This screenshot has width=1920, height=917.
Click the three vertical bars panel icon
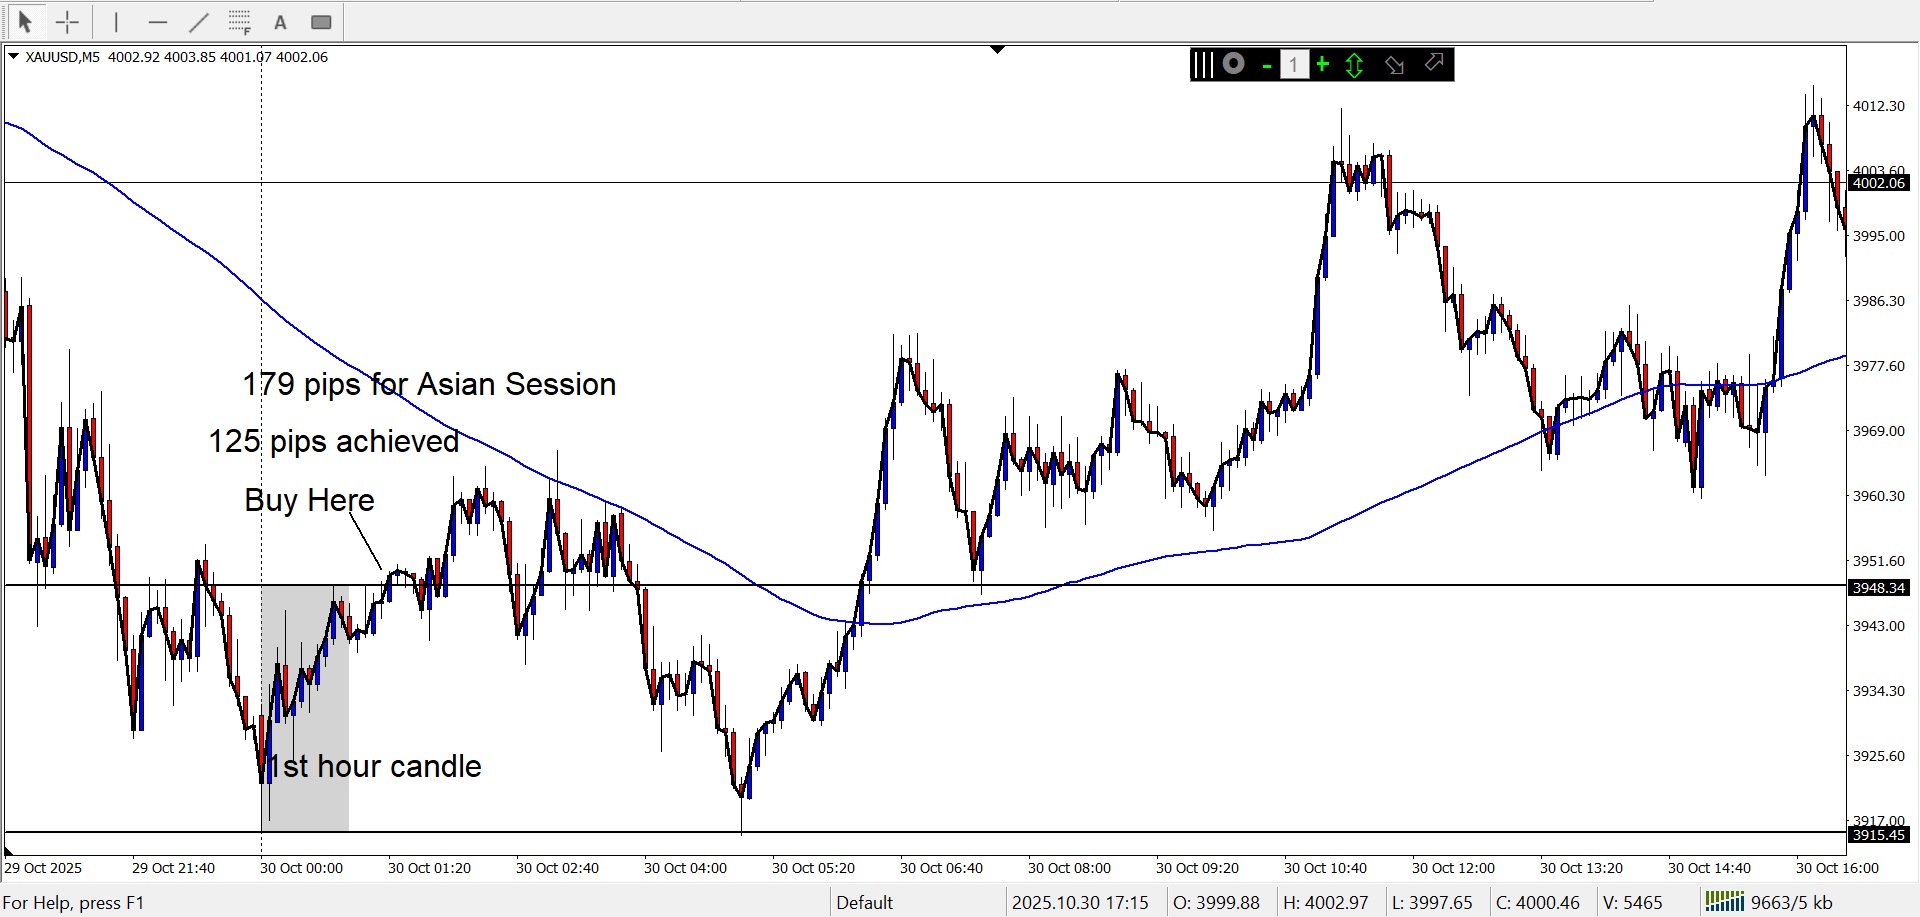pyautogui.click(x=1203, y=65)
